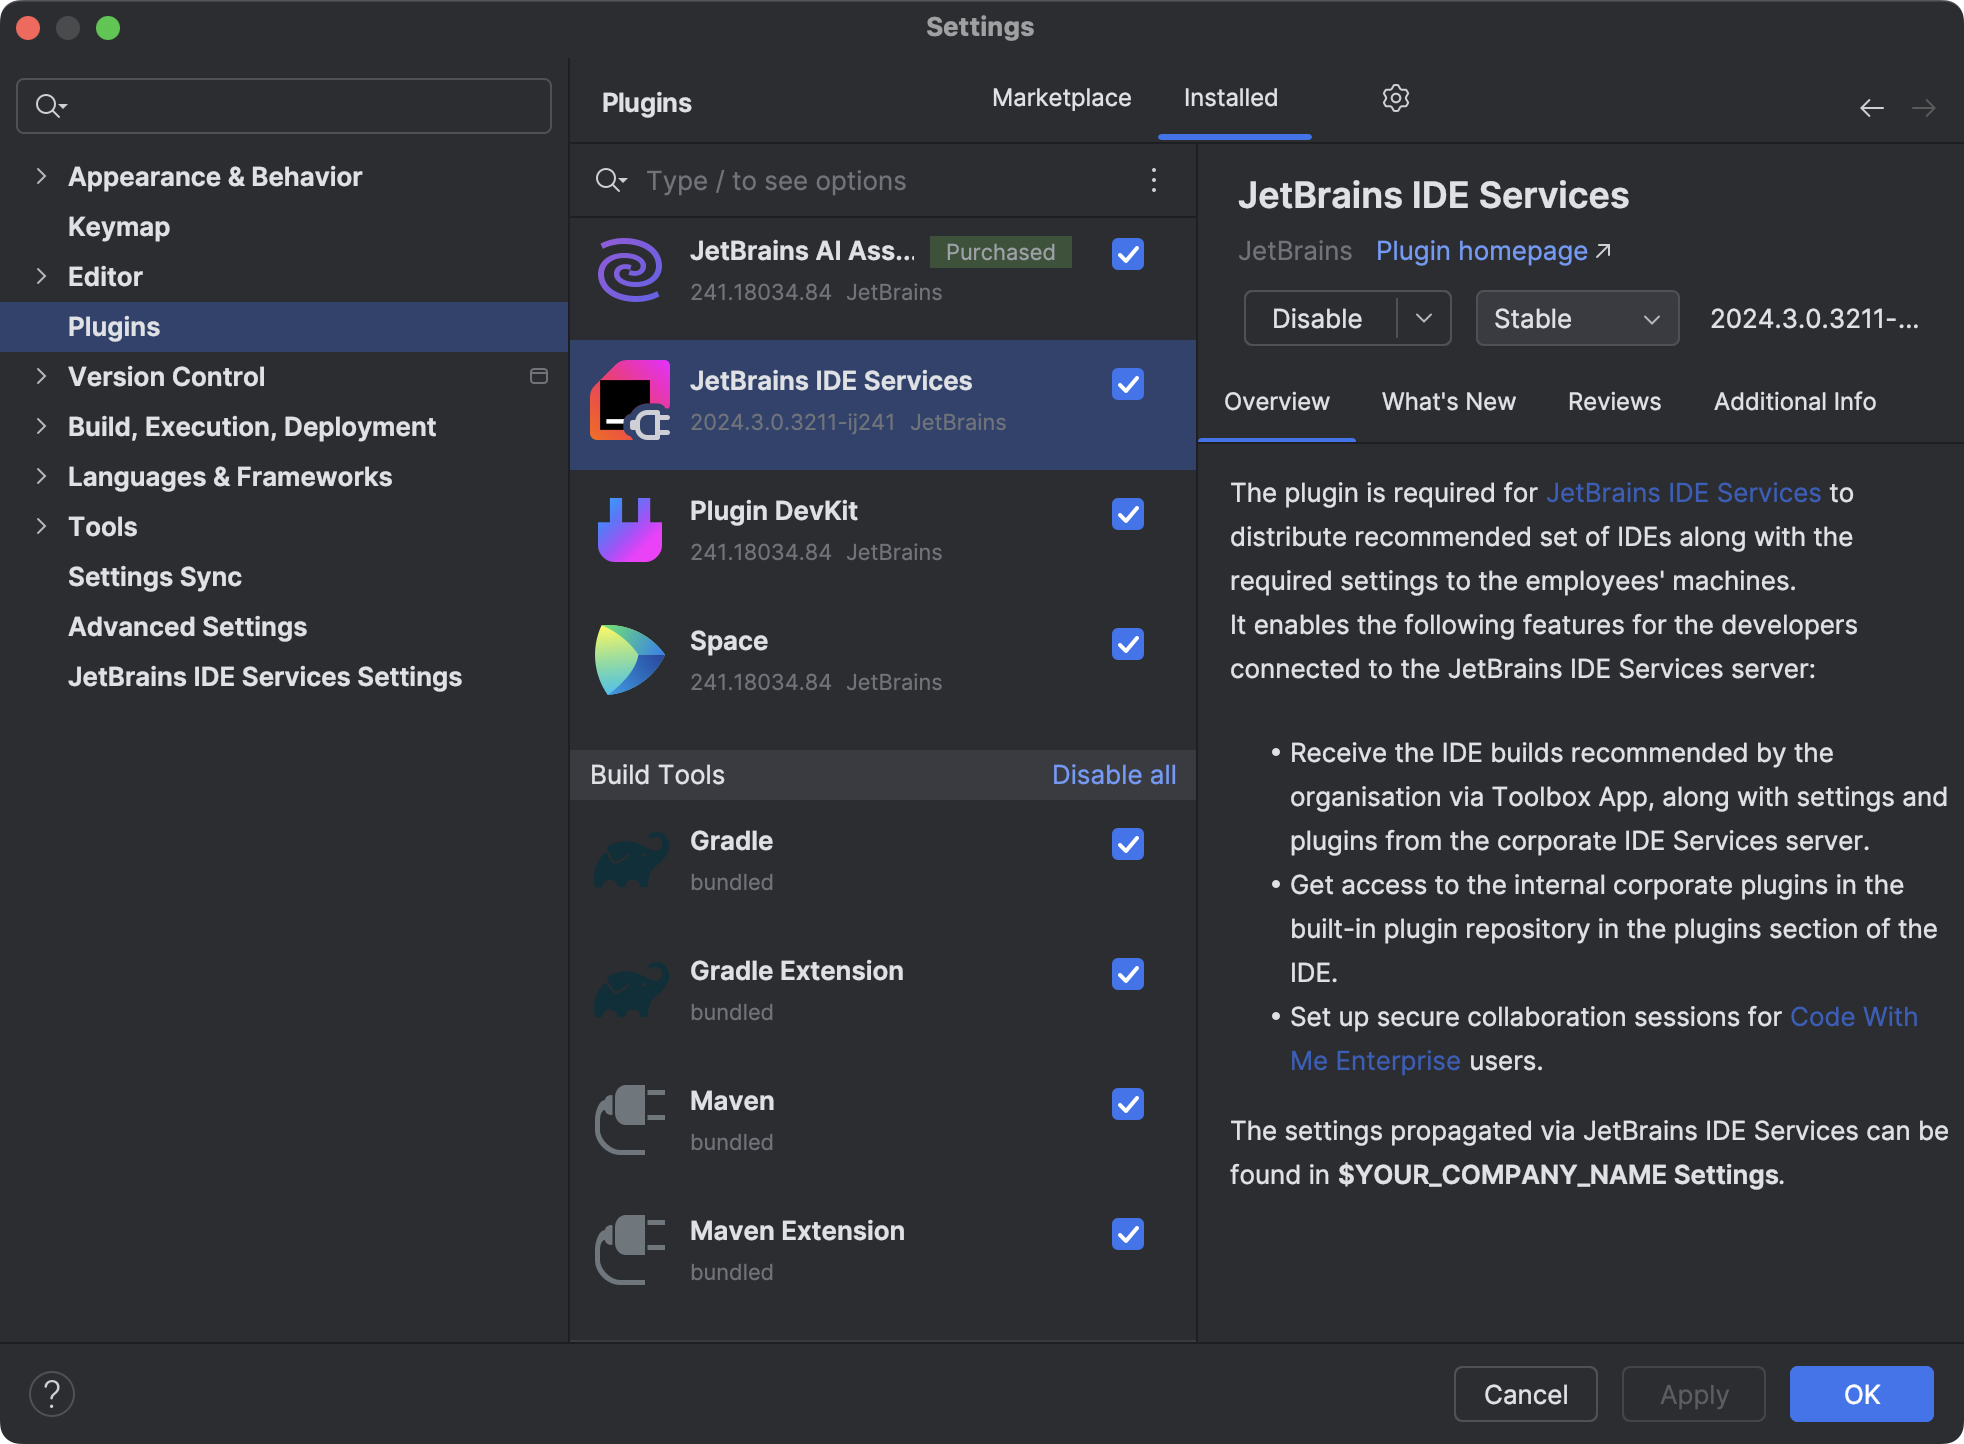Screen dimensions: 1964x1444
Task: Open the help question mark icon
Action: [52, 1392]
